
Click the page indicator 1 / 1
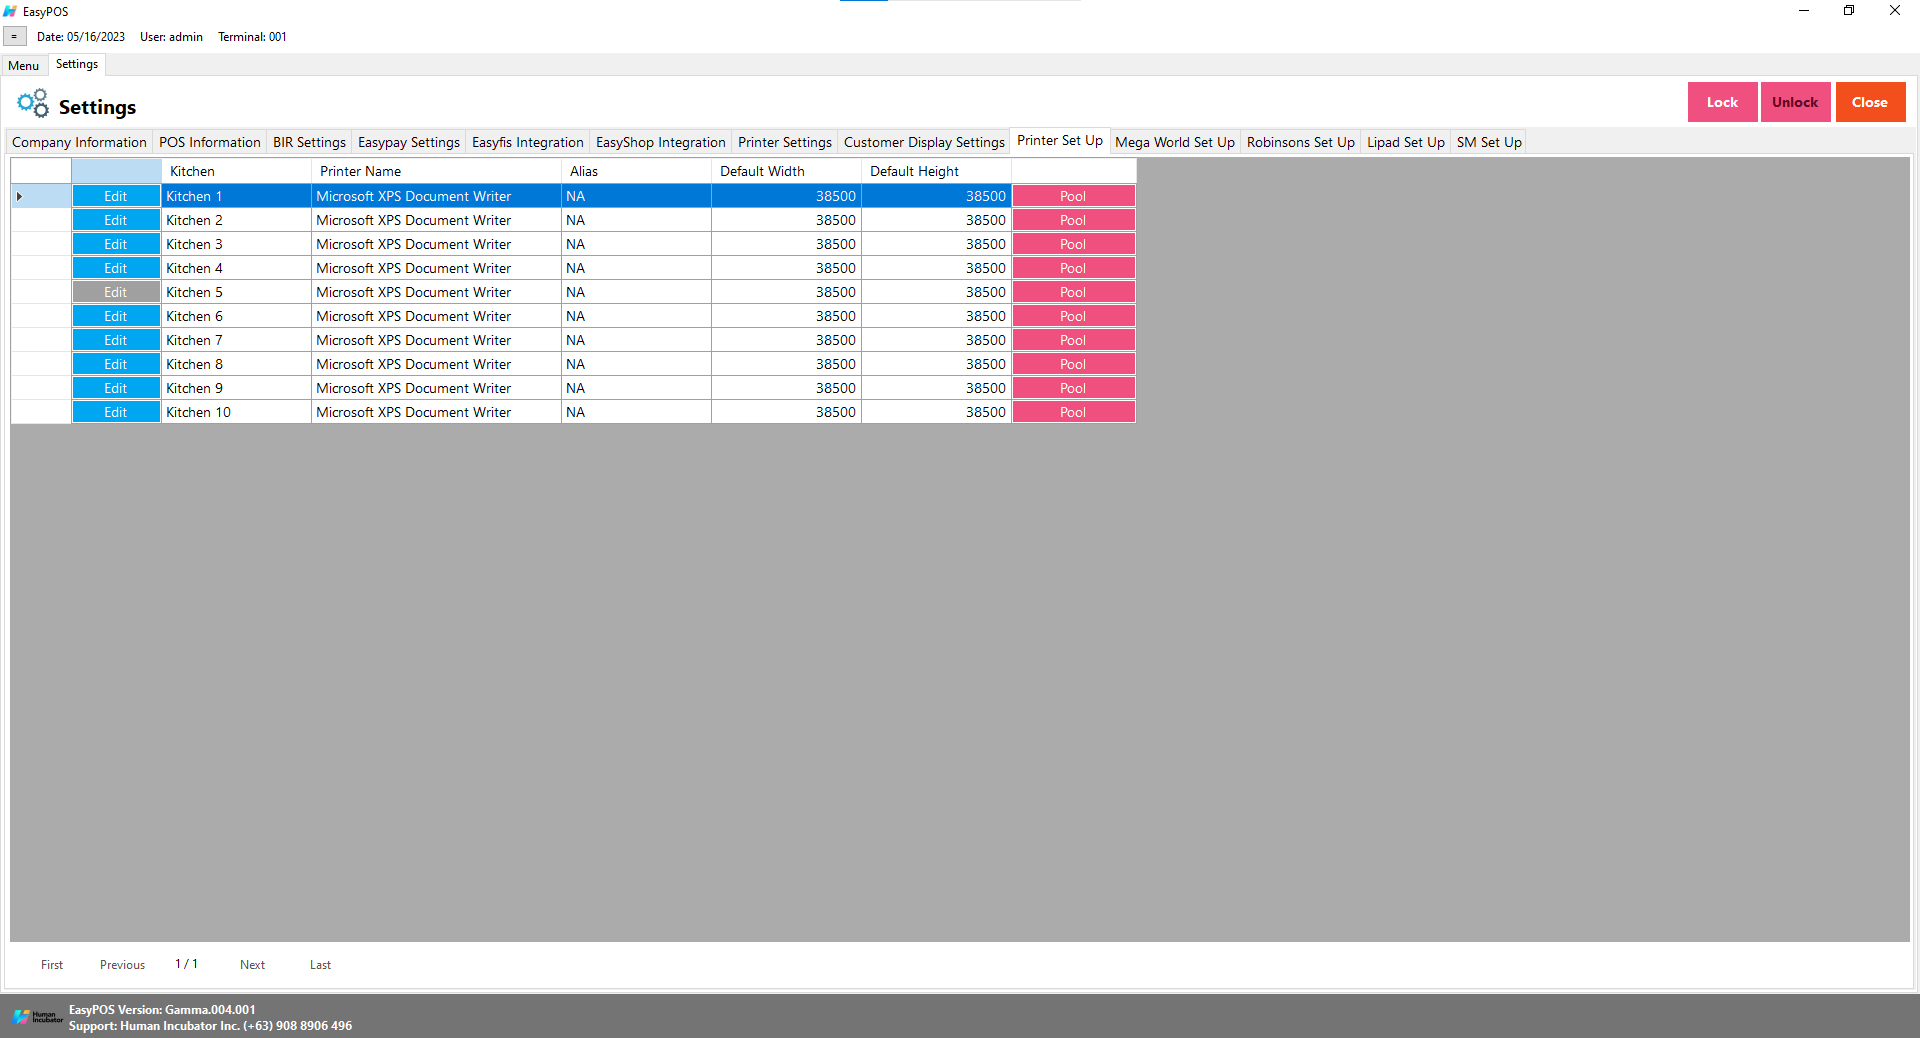point(186,964)
